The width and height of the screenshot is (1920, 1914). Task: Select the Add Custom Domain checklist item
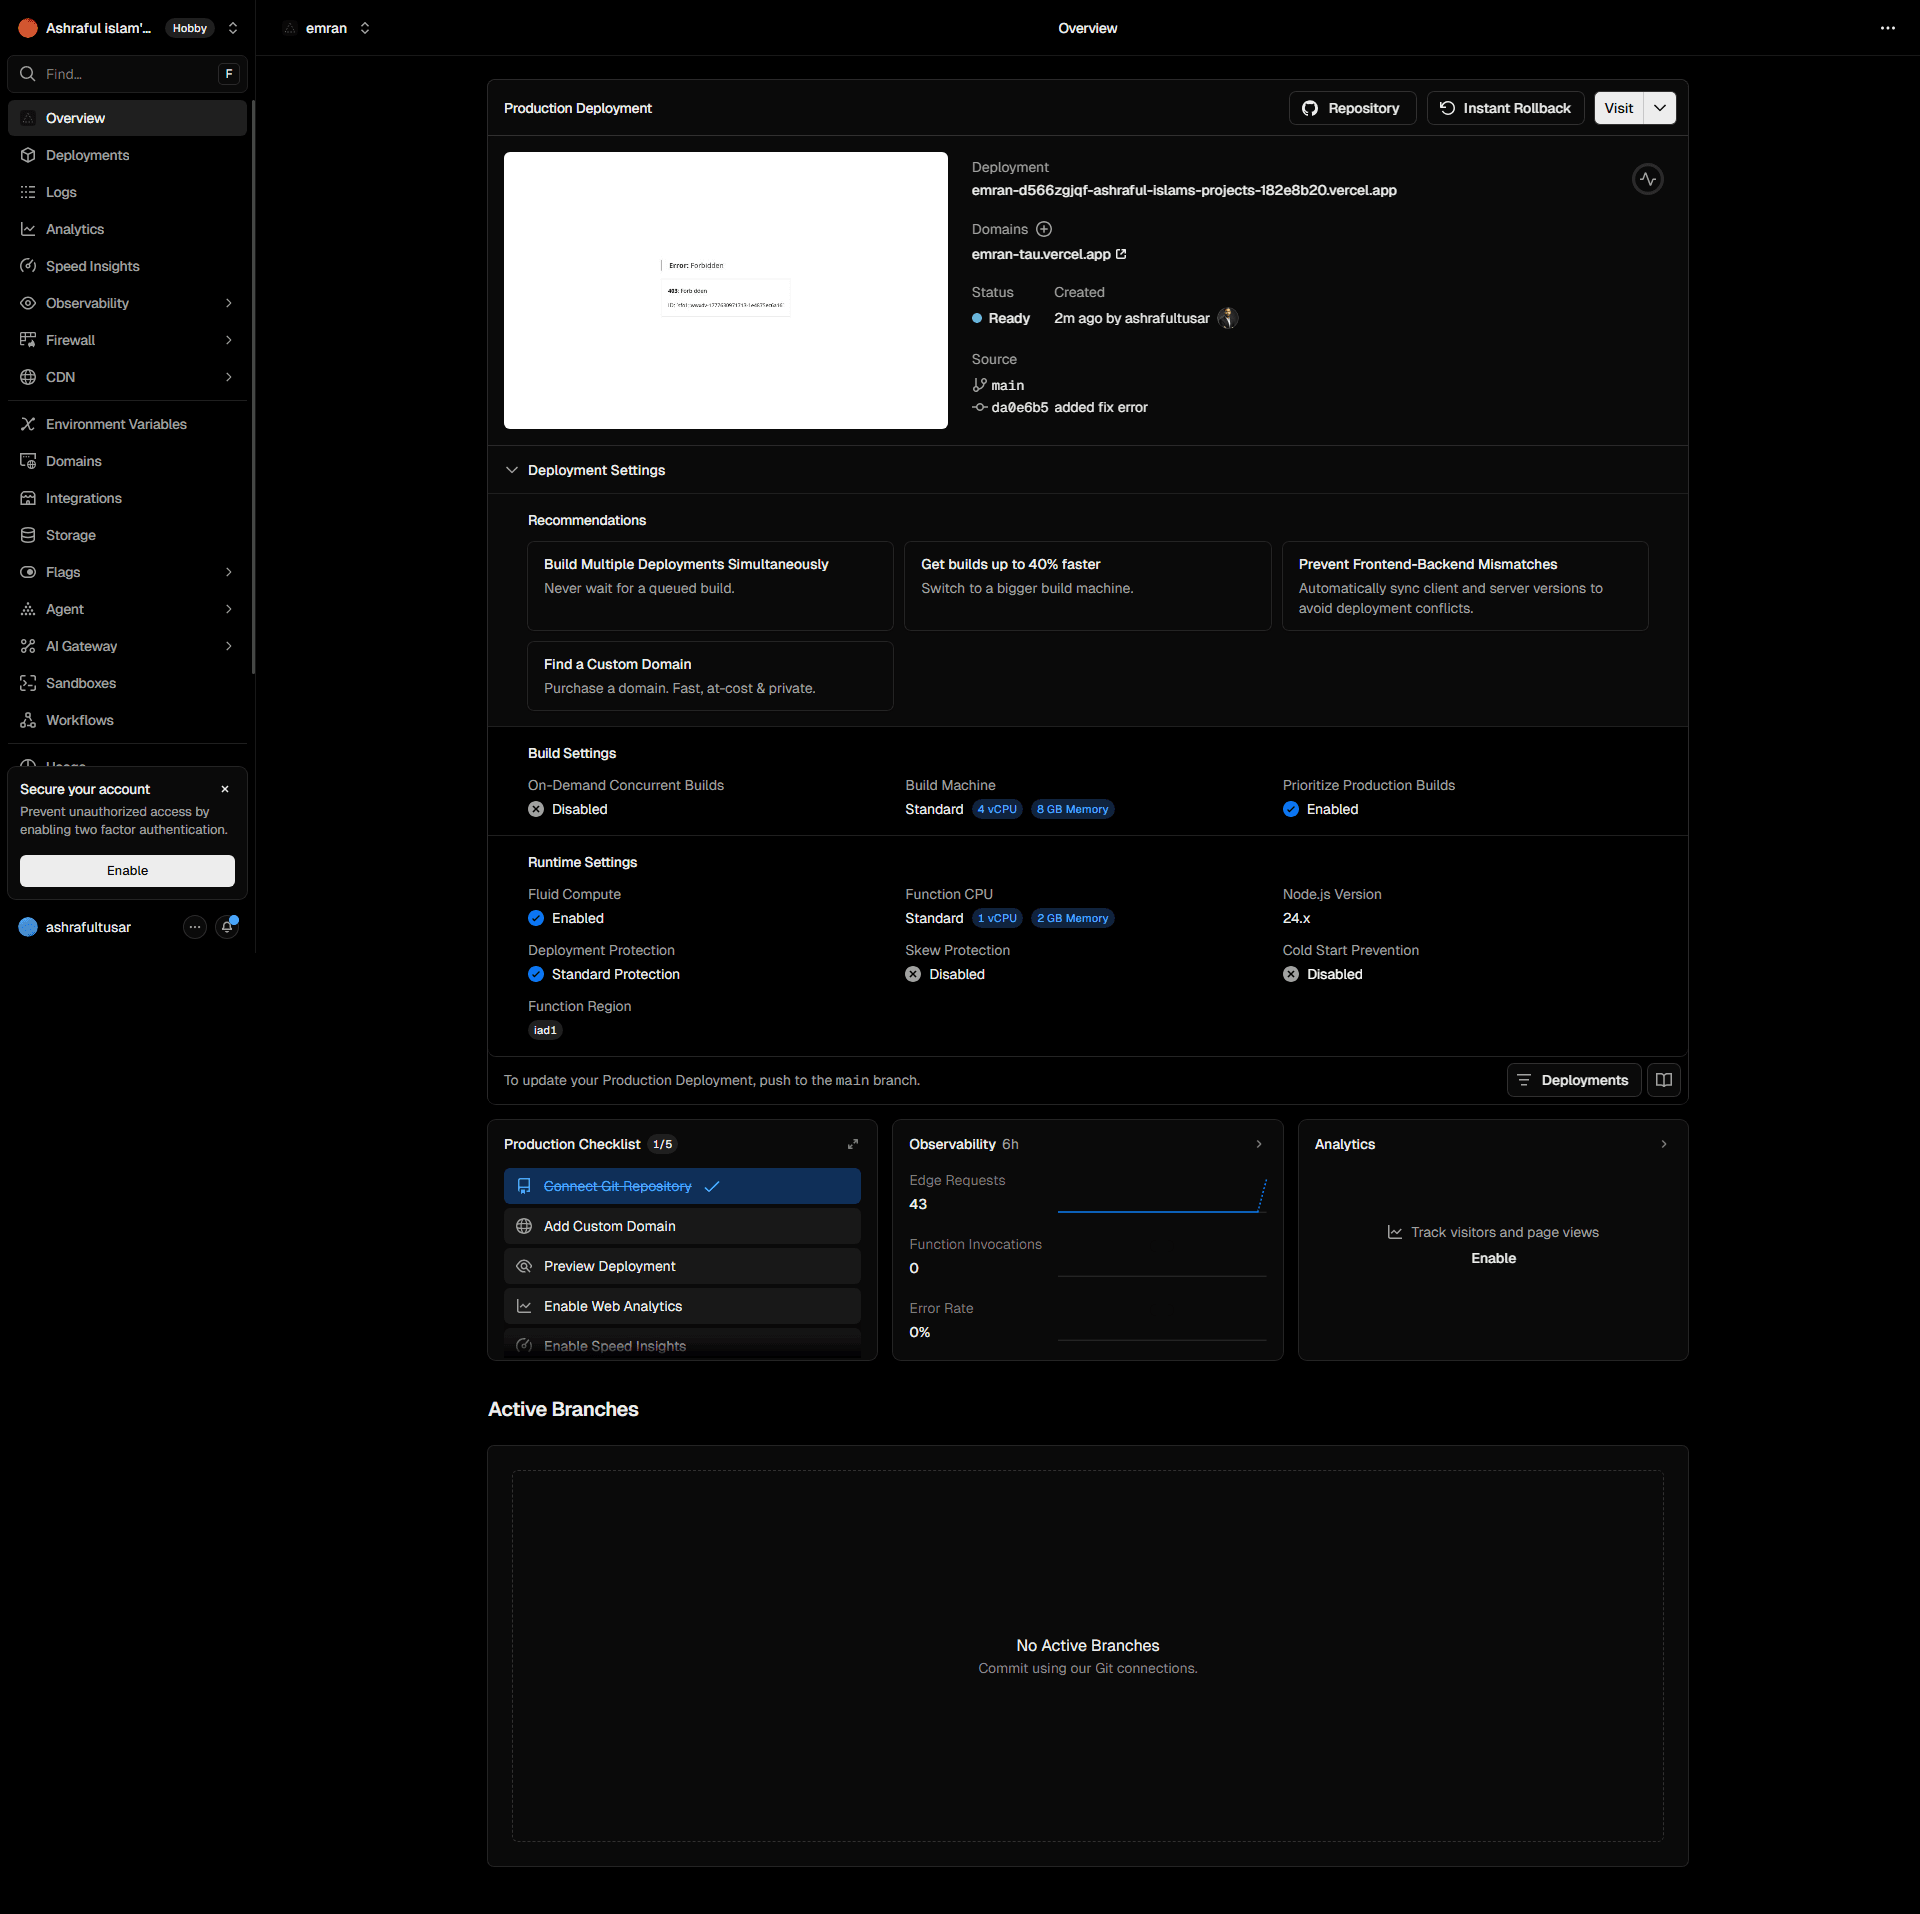point(682,1226)
